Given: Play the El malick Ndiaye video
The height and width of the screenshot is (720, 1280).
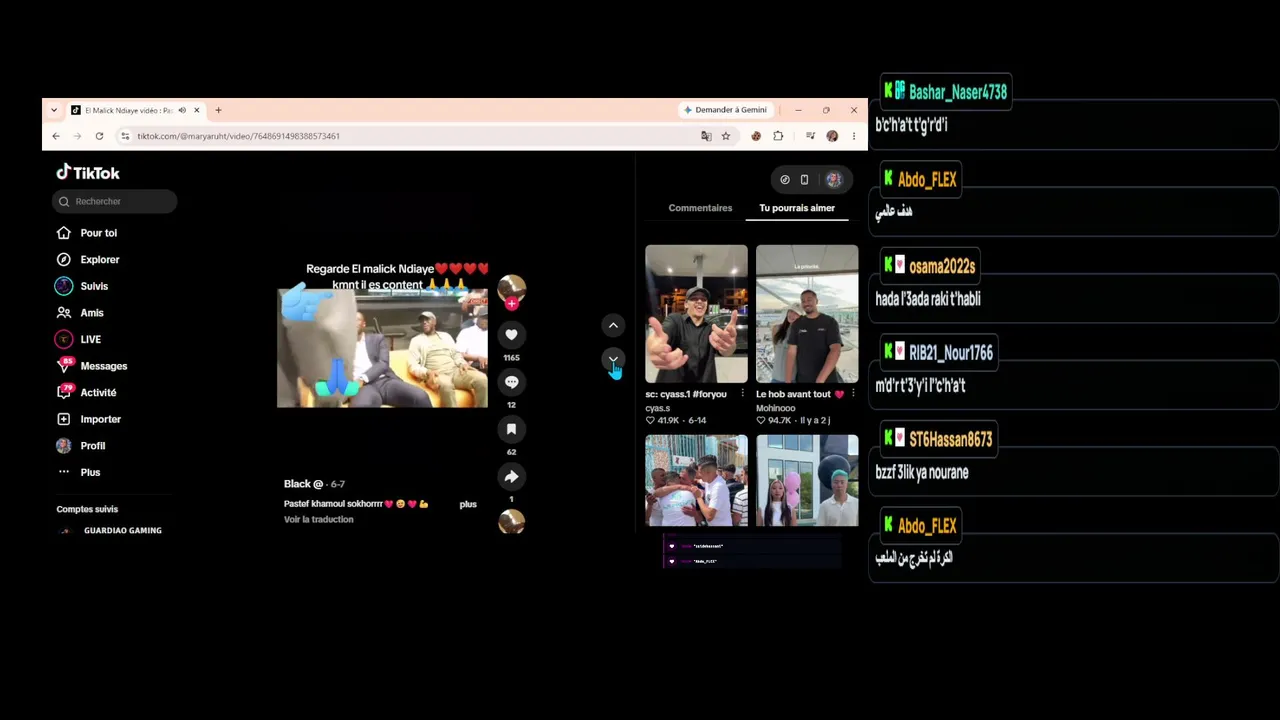Looking at the screenshot, I should [x=382, y=348].
